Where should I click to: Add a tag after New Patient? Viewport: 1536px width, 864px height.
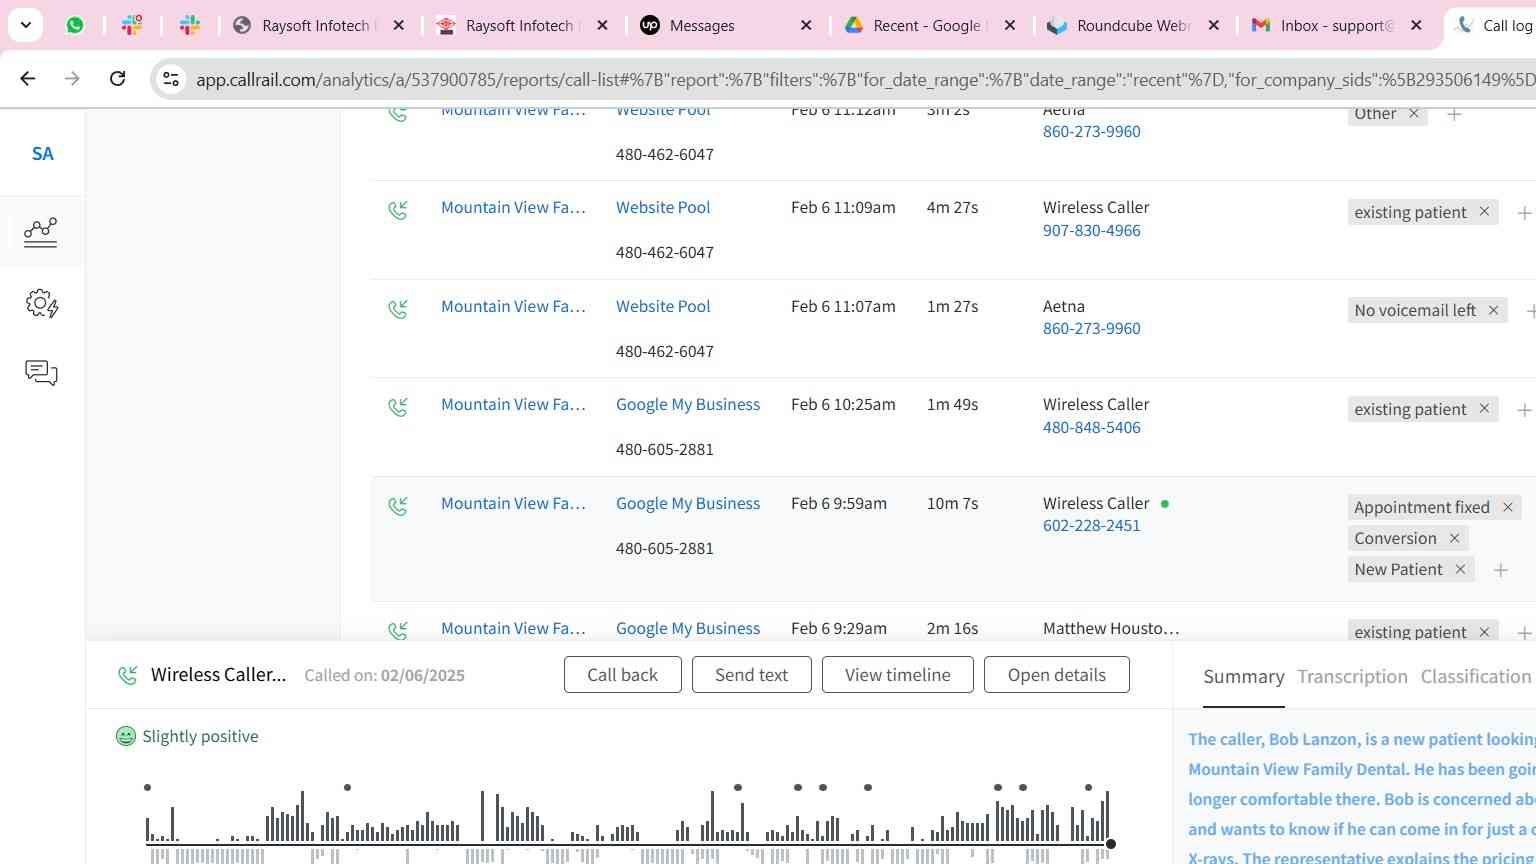[1500, 570]
